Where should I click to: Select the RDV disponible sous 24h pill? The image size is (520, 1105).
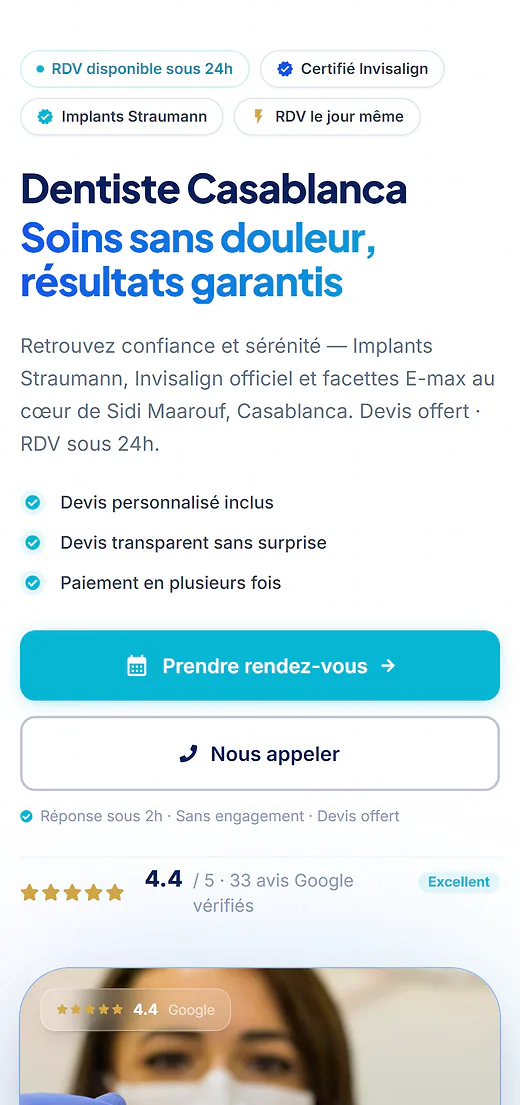(135, 69)
